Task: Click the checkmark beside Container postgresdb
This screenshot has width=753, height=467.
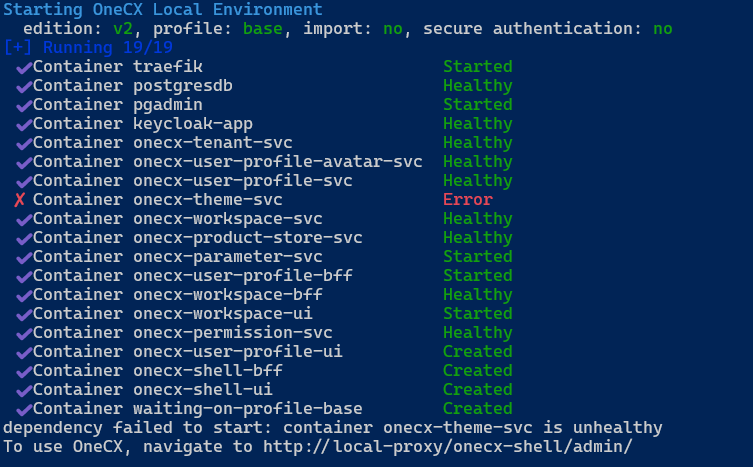Action: coord(24,86)
